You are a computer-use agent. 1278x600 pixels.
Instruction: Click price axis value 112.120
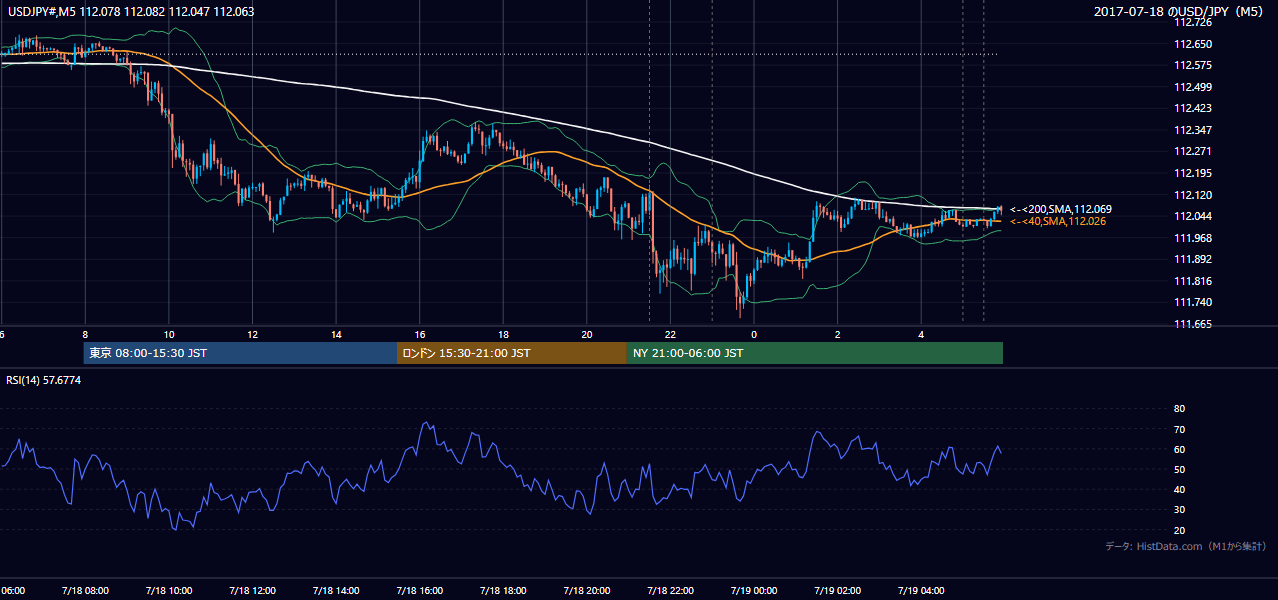[1192, 195]
